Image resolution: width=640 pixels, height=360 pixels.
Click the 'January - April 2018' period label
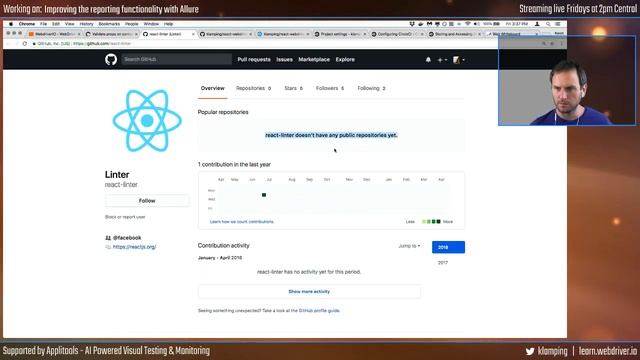[x=220, y=258]
